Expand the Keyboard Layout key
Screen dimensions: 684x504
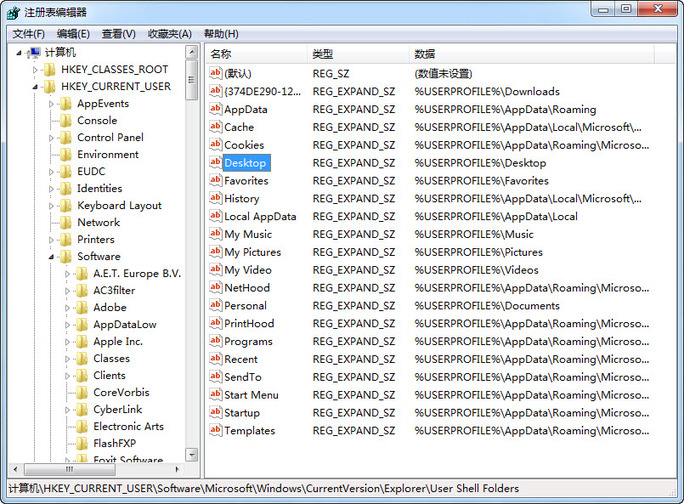pyautogui.click(x=51, y=206)
